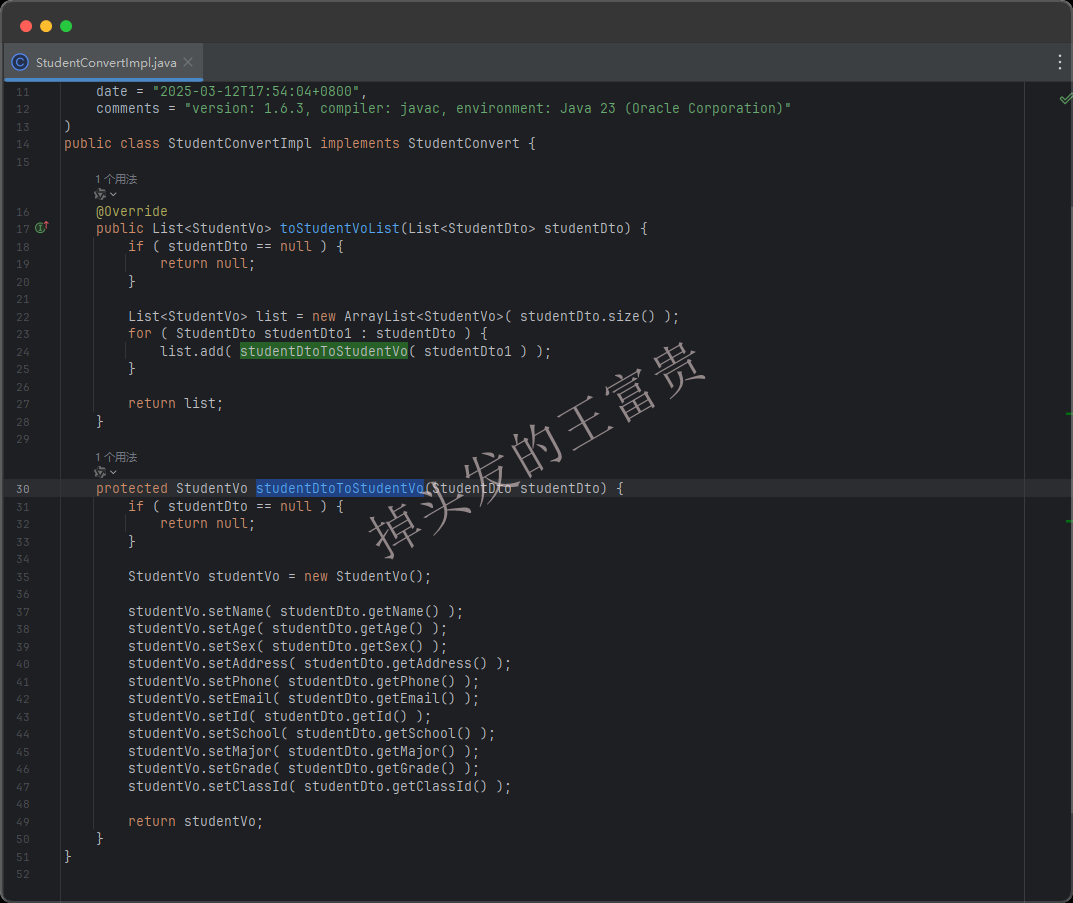The width and height of the screenshot is (1073, 903).
Task: Select the StudentConvertImpl.java tab
Action: 103,62
